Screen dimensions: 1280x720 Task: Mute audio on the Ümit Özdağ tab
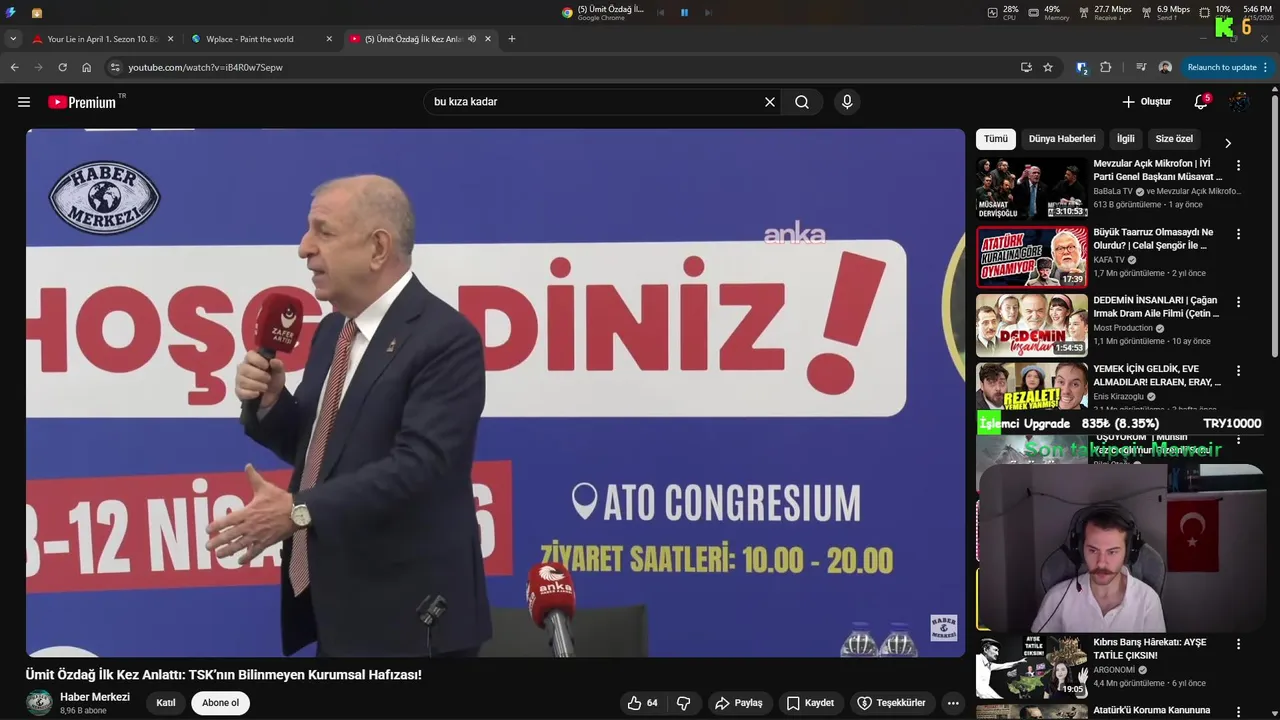pyautogui.click(x=471, y=39)
